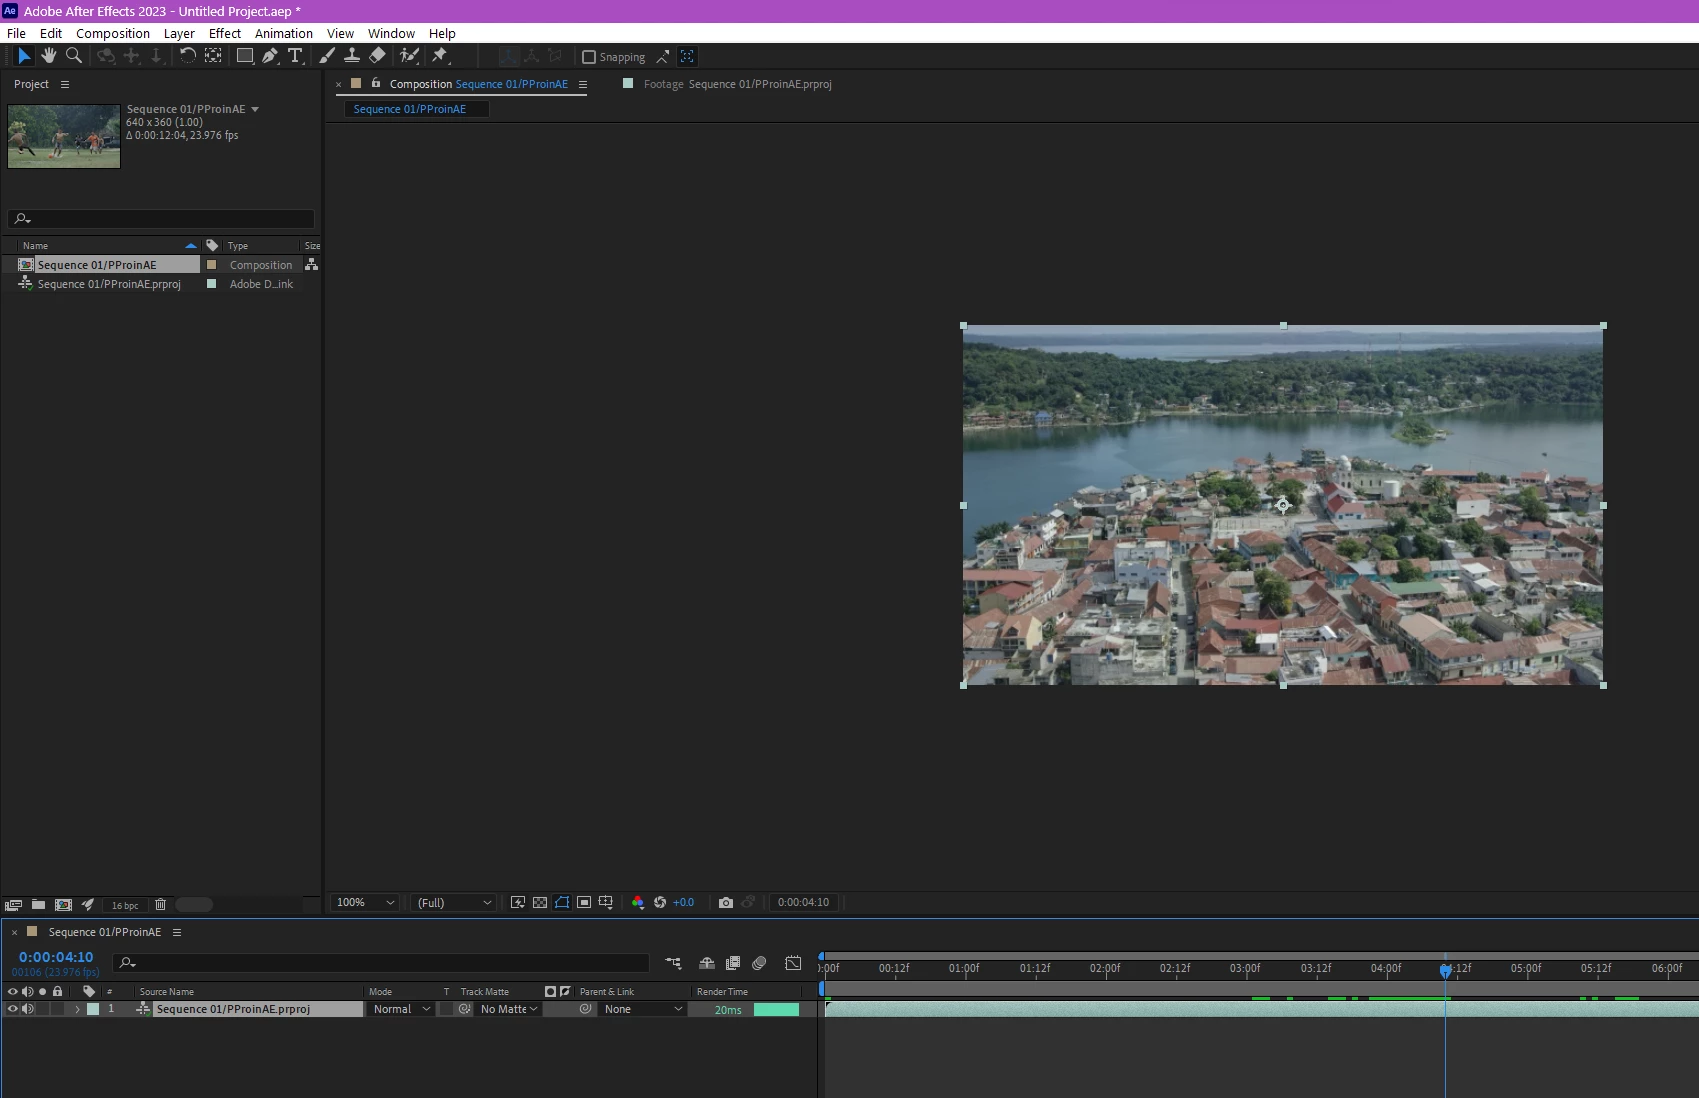Switch to the Footage Sequence 01/PProinAE.prproj tab
1699x1098 pixels.
point(737,84)
